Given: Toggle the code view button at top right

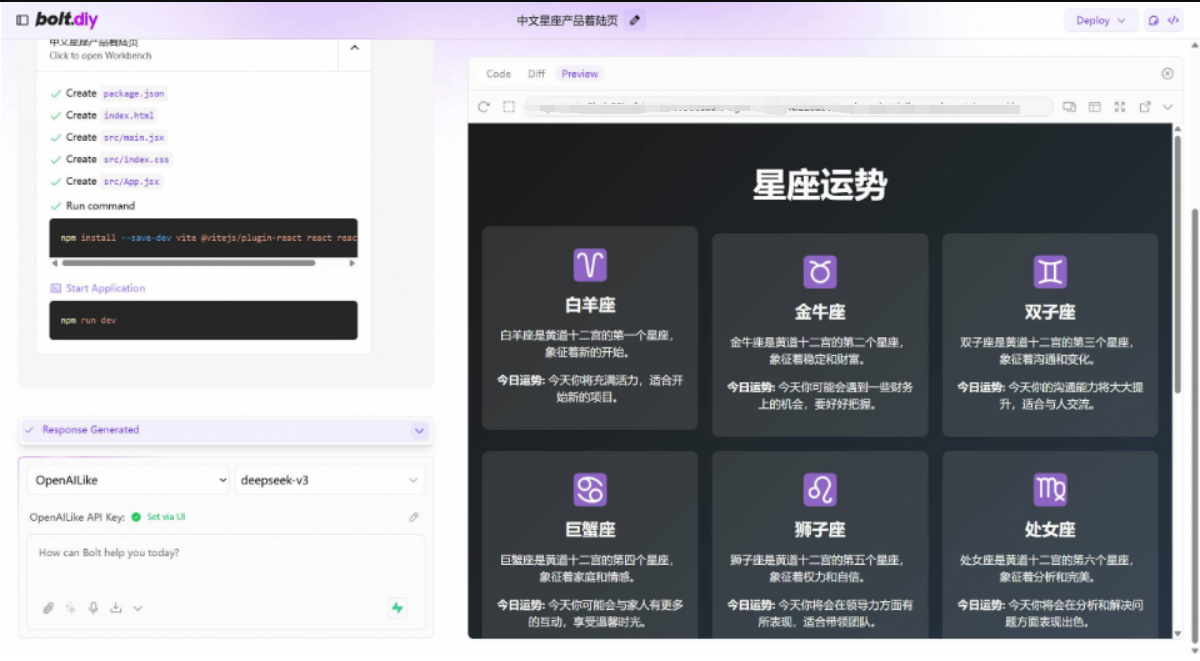Looking at the screenshot, I should point(1174,20).
